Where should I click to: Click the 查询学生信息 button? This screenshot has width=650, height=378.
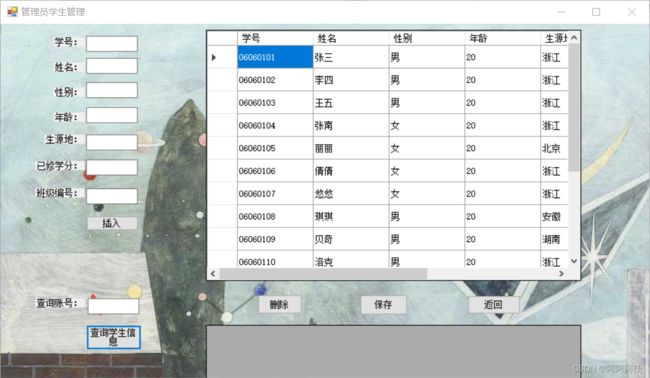point(114,337)
